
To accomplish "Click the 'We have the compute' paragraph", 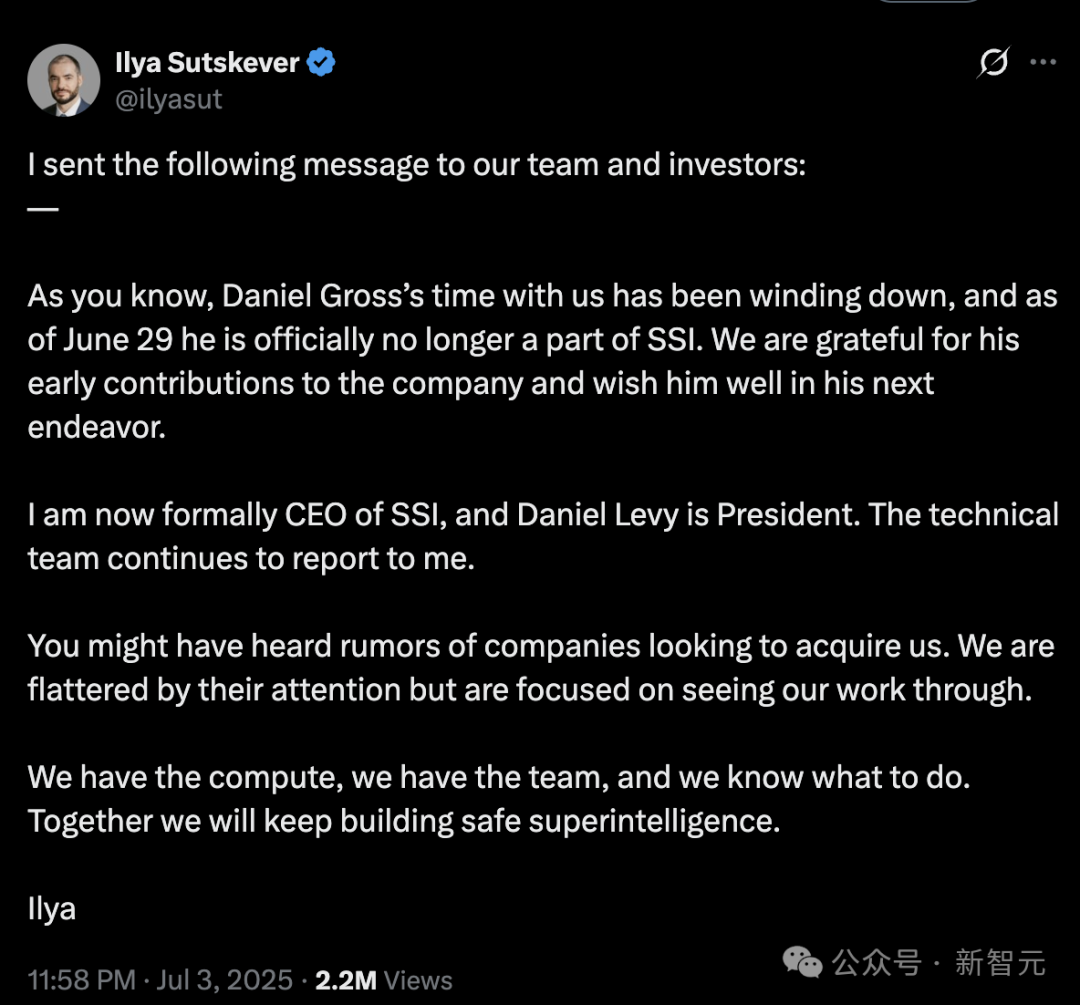I will point(499,799).
